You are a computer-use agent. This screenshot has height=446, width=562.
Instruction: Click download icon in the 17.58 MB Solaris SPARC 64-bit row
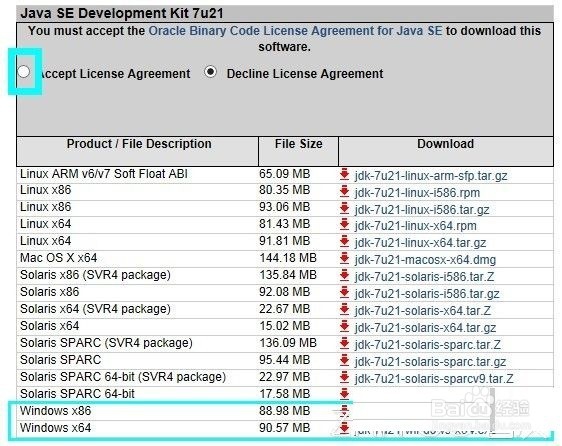pos(344,394)
